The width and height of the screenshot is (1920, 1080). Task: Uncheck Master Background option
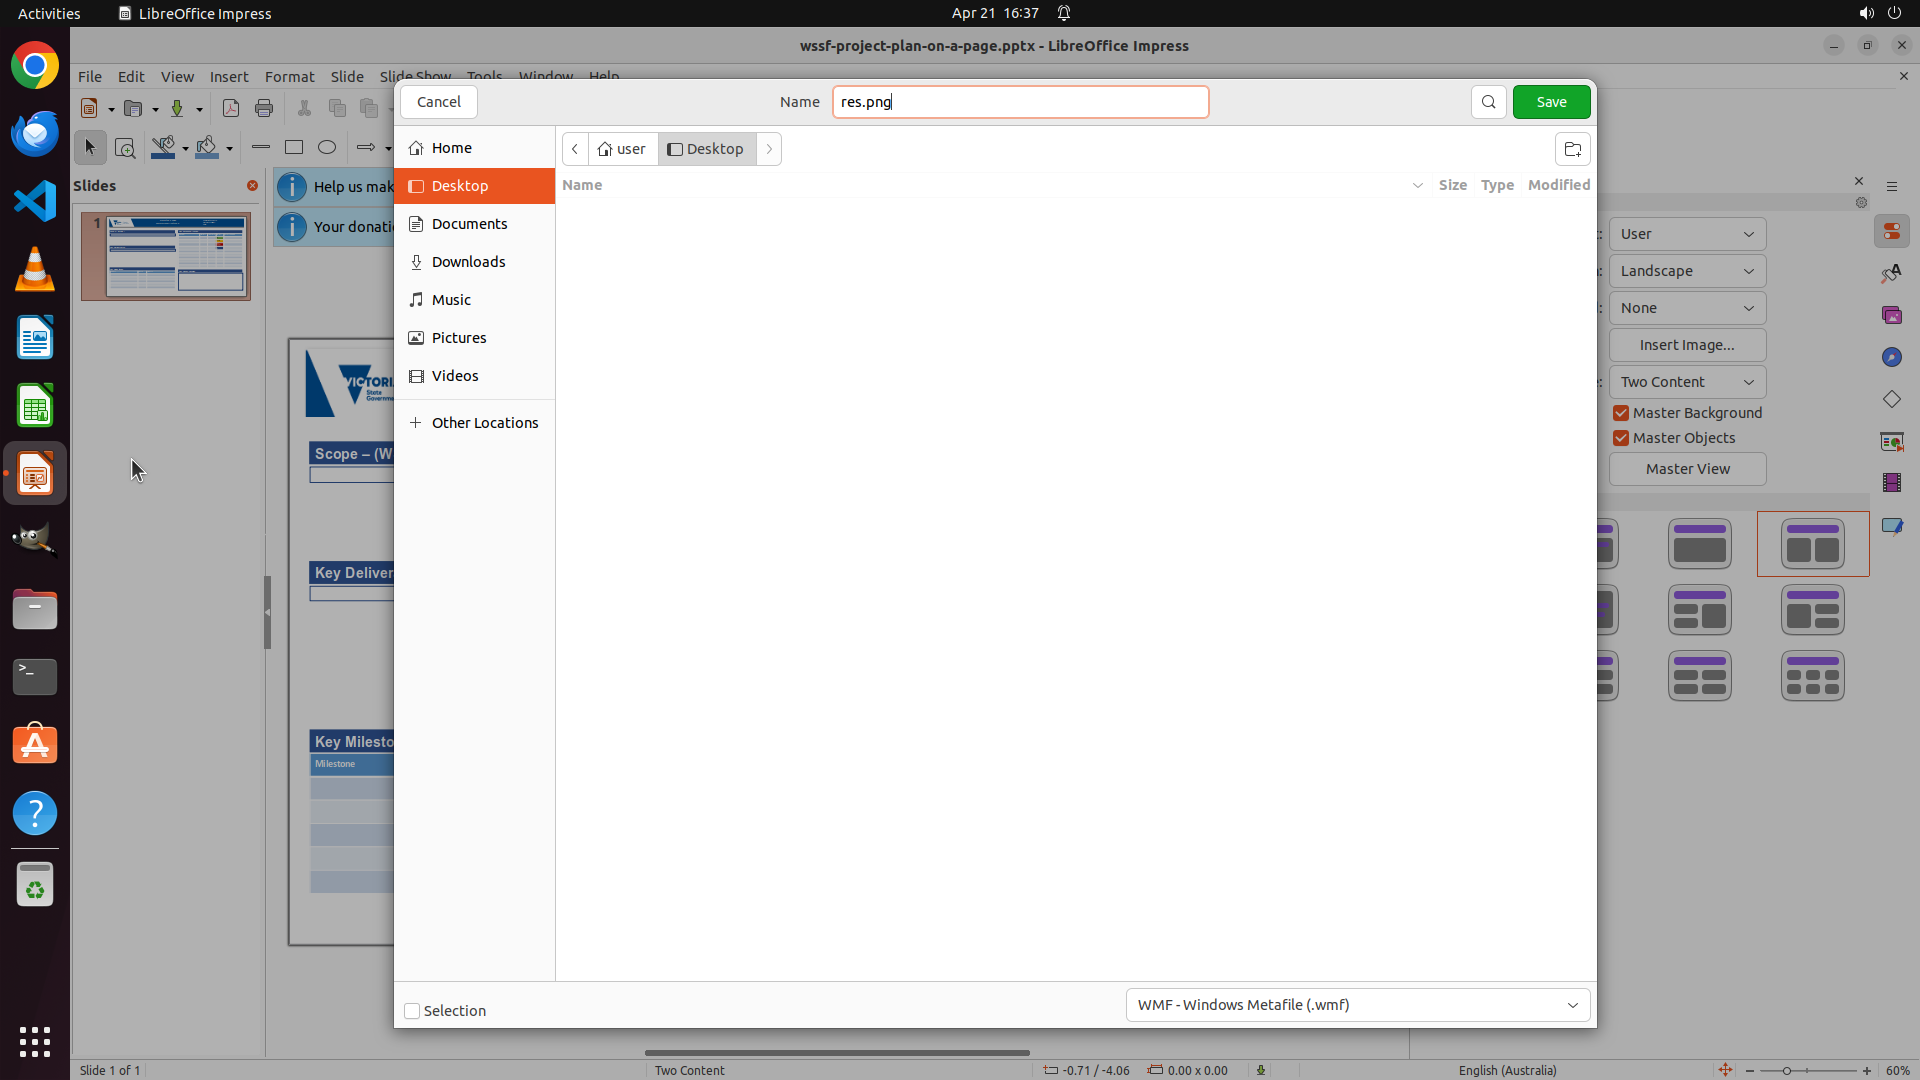pyautogui.click(x=1621, y=413)
